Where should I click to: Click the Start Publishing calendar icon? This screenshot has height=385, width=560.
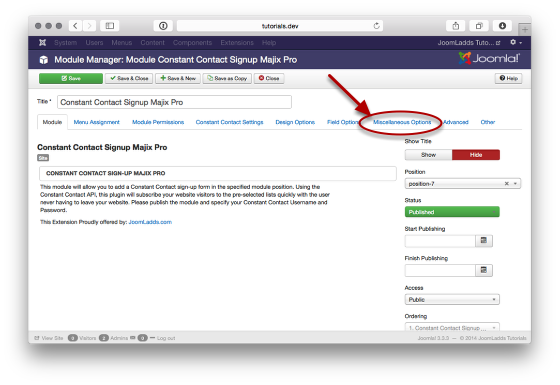point(484,241)
